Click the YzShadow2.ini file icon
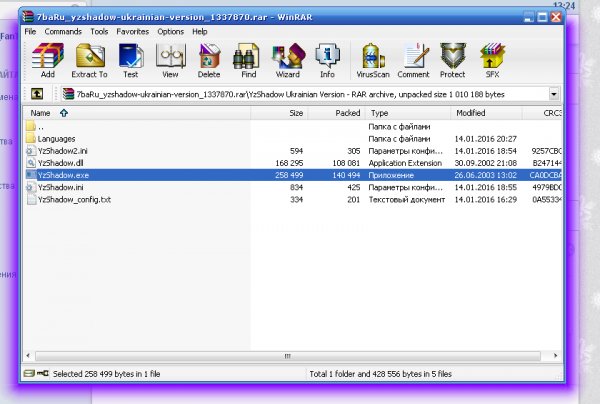Screen dimensions: 600x404 pyautogui.click(x=31, y=151)
